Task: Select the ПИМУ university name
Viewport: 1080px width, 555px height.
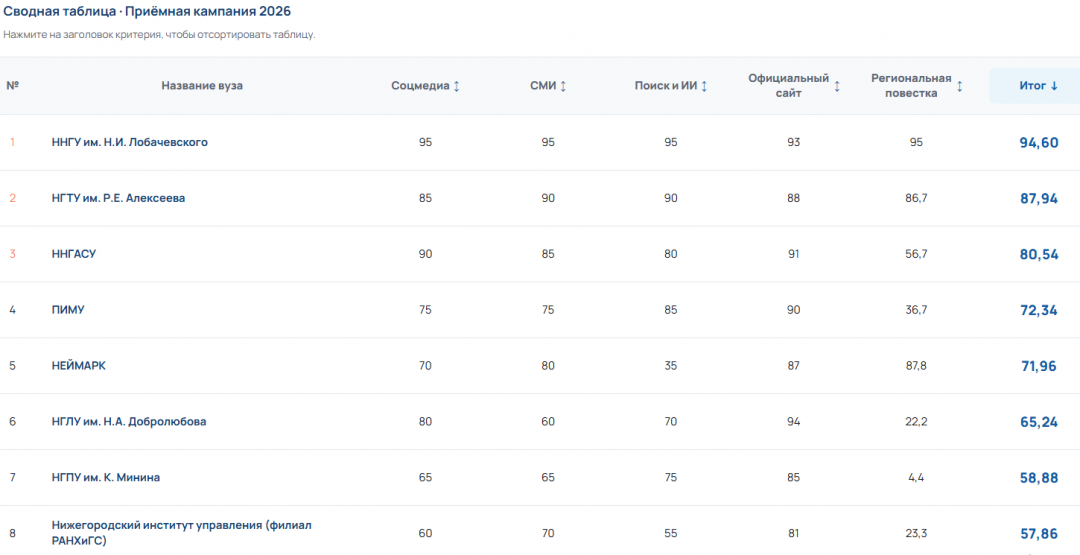Action: (x=68, y=310)
